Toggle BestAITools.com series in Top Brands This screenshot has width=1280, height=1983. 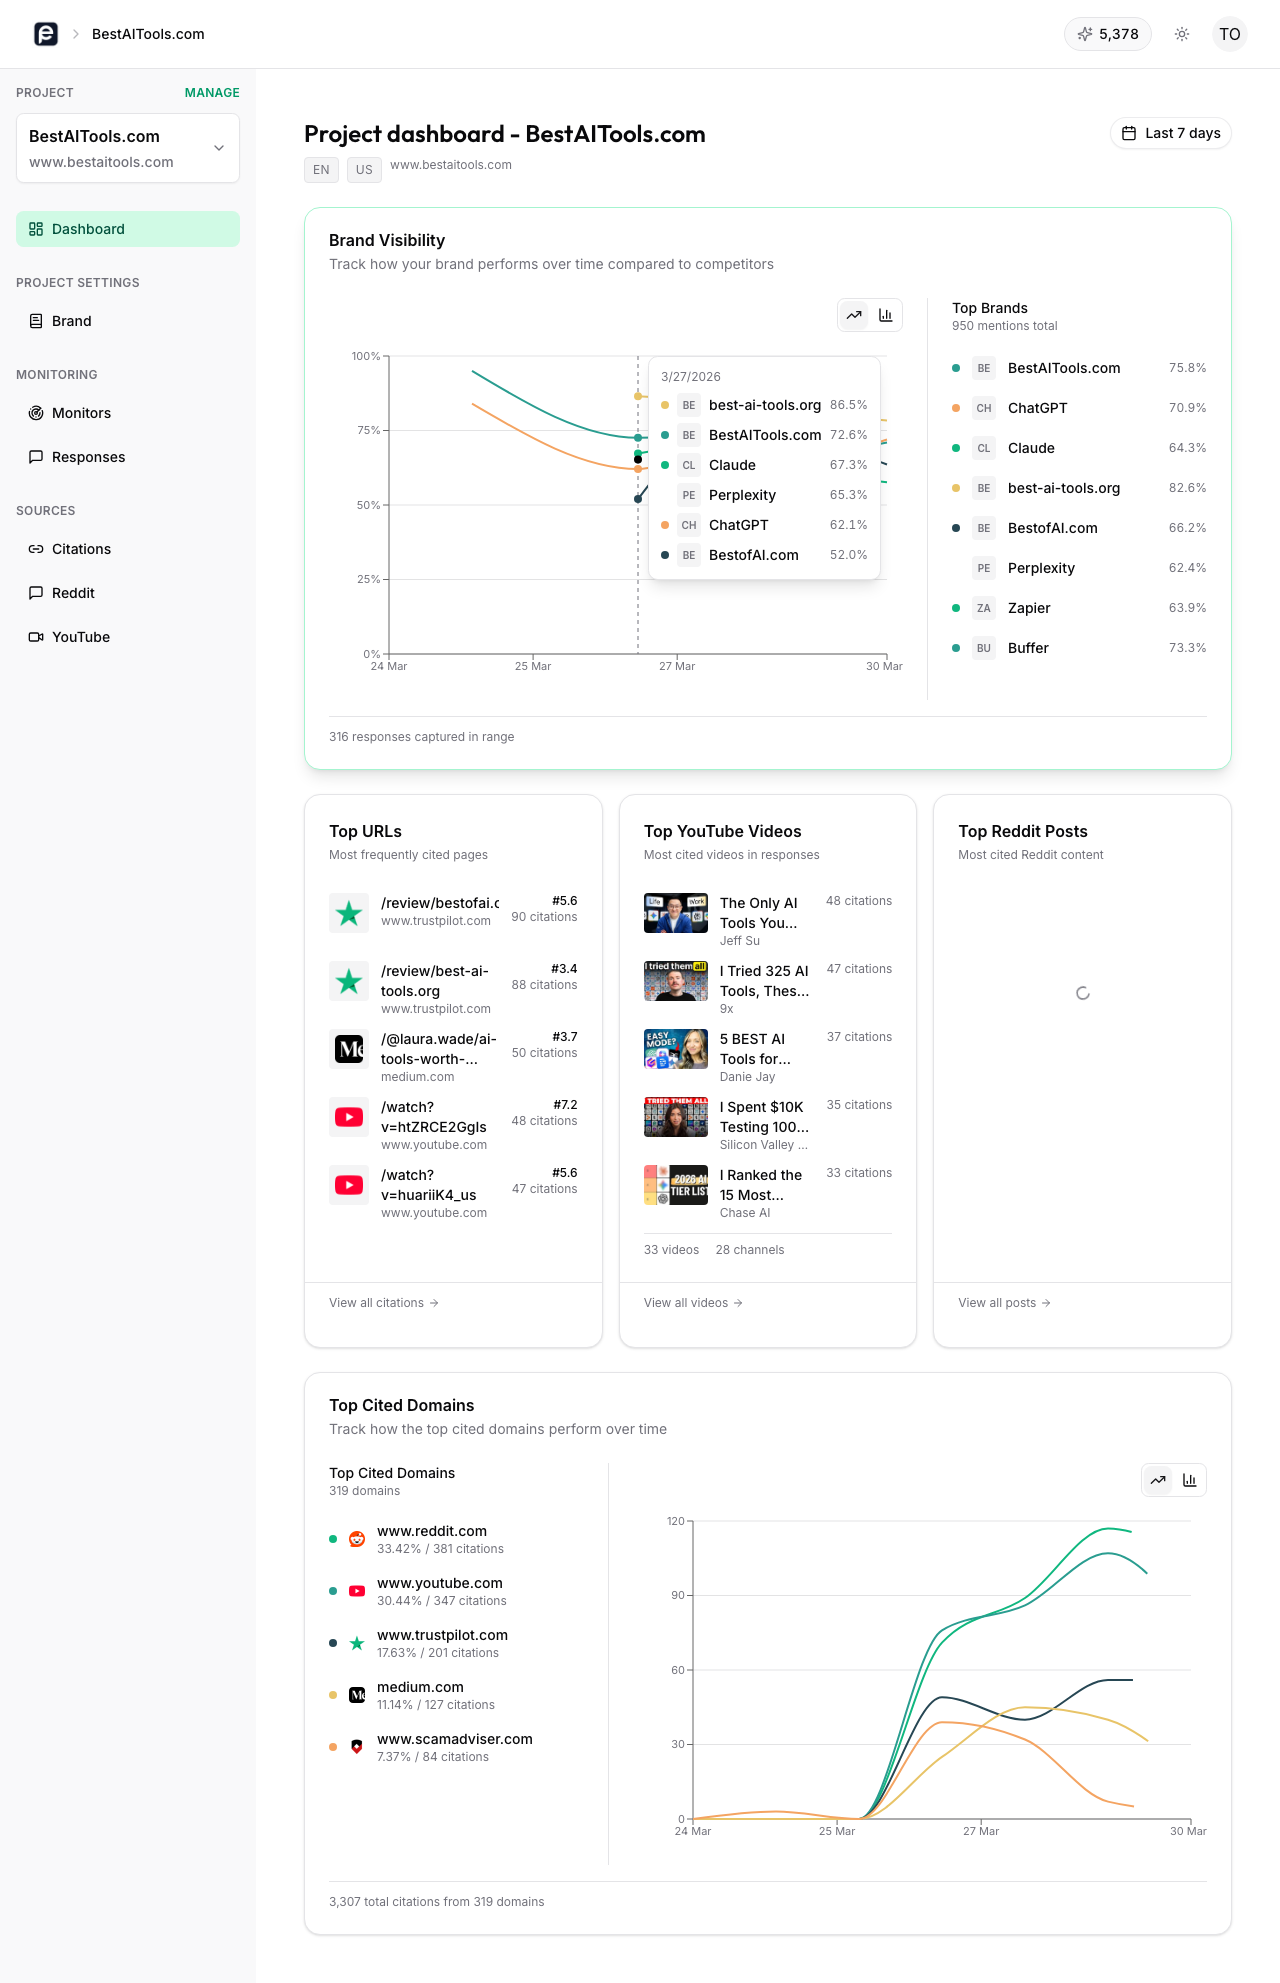(1079, 368)
